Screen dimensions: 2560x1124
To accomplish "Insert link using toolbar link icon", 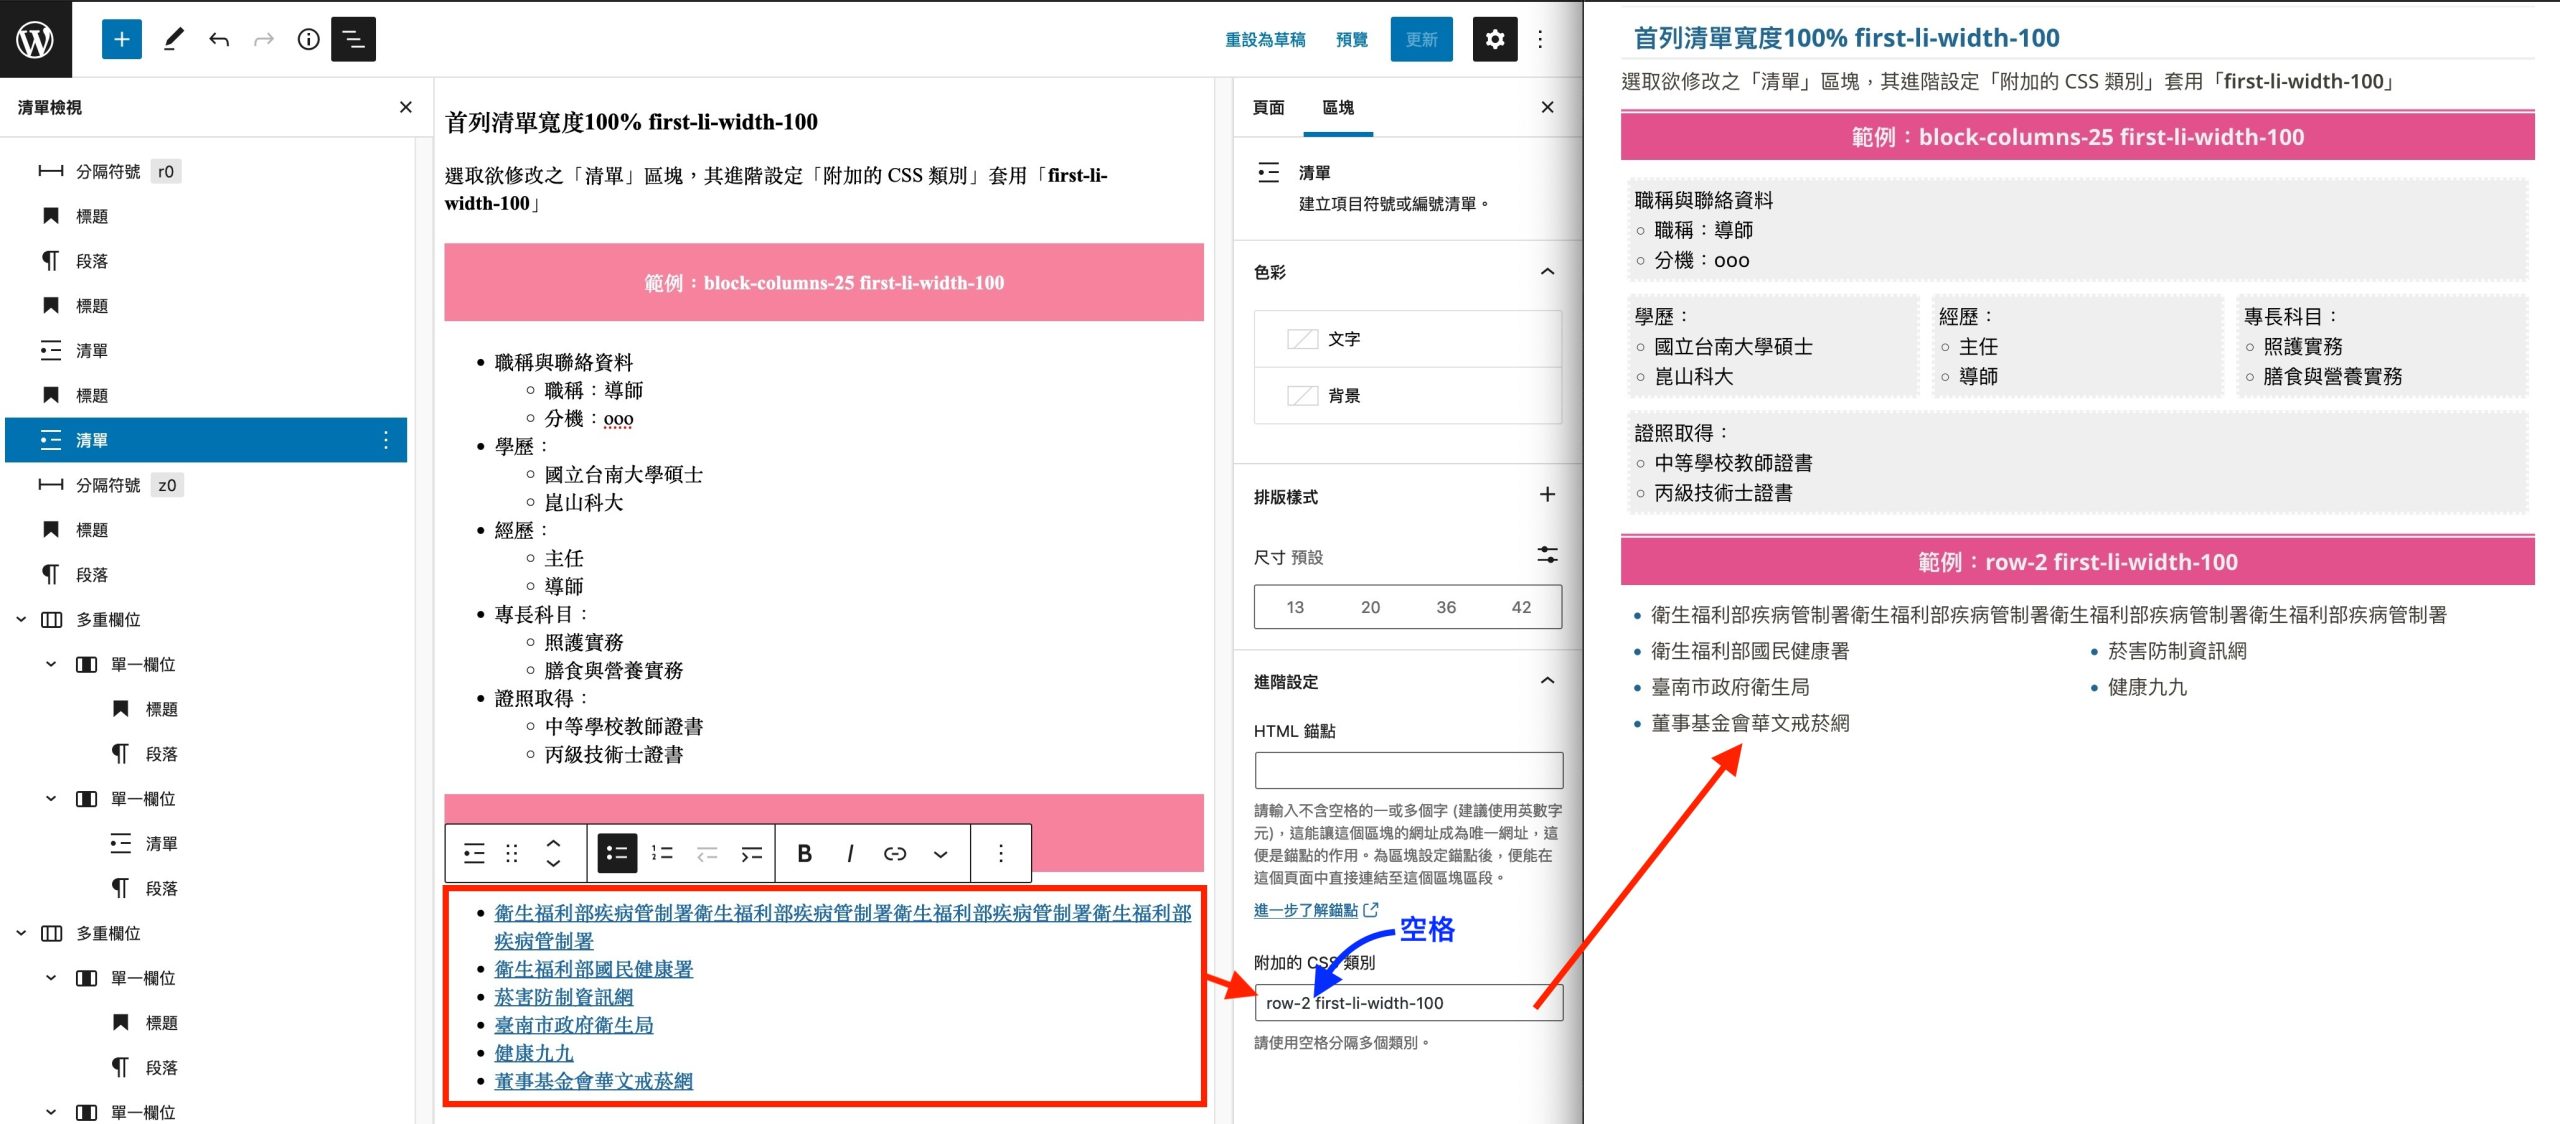I will click(x=895, y=853).
